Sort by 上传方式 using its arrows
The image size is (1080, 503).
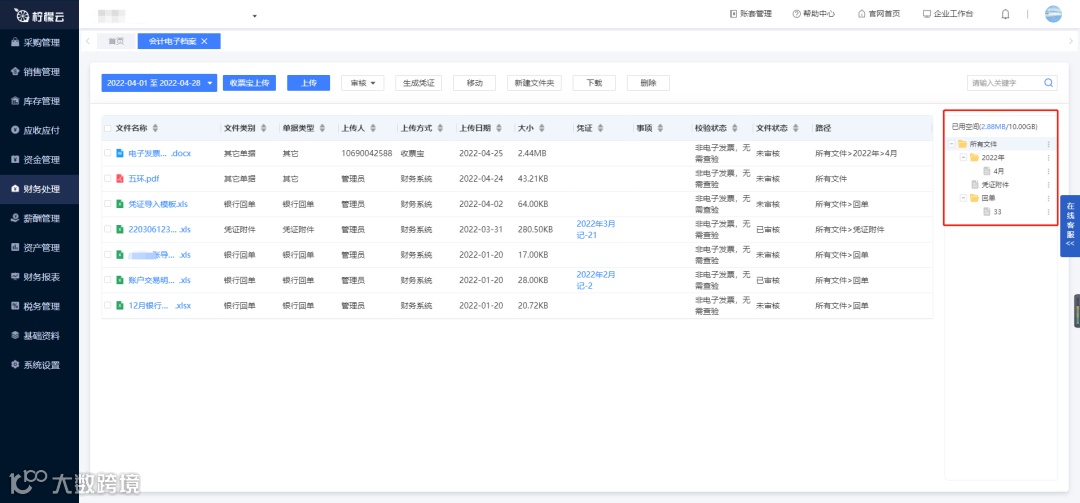click(439, 128)
